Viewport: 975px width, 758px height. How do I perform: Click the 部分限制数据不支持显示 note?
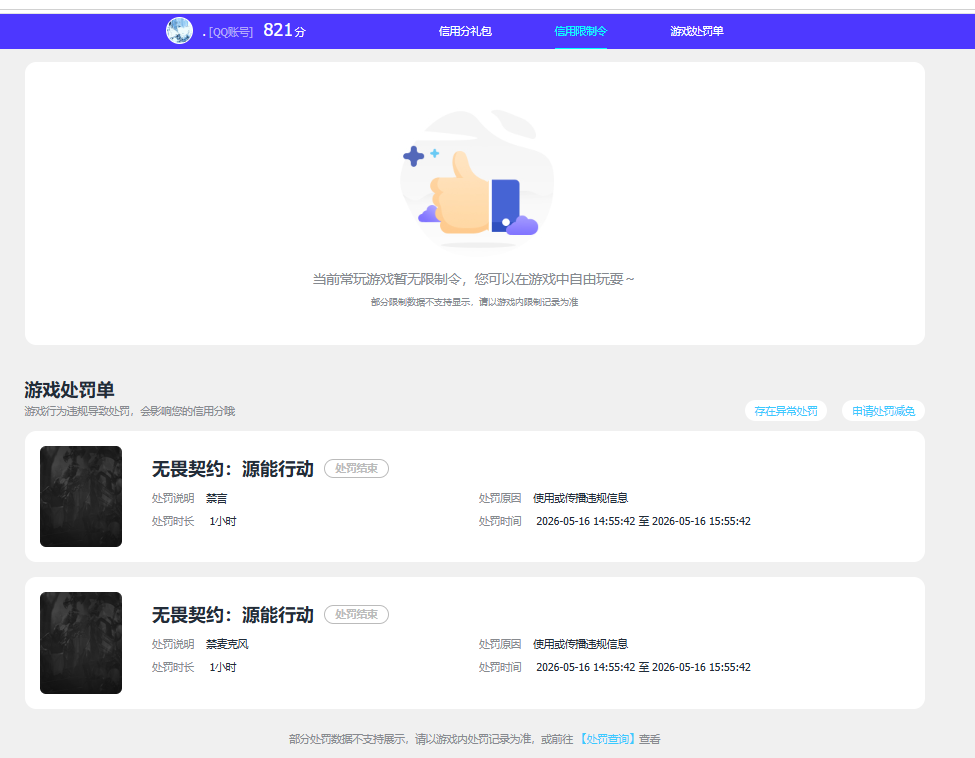pos(474,302)
